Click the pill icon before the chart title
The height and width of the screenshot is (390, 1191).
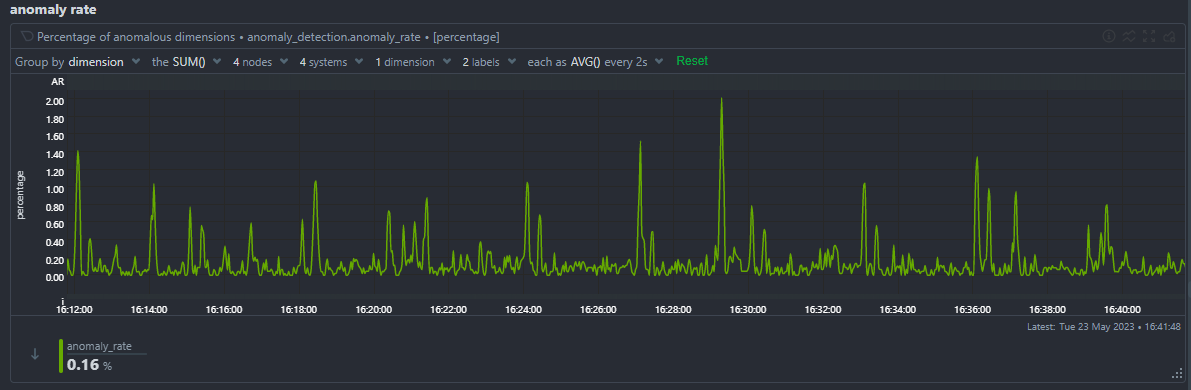(27, 36)
